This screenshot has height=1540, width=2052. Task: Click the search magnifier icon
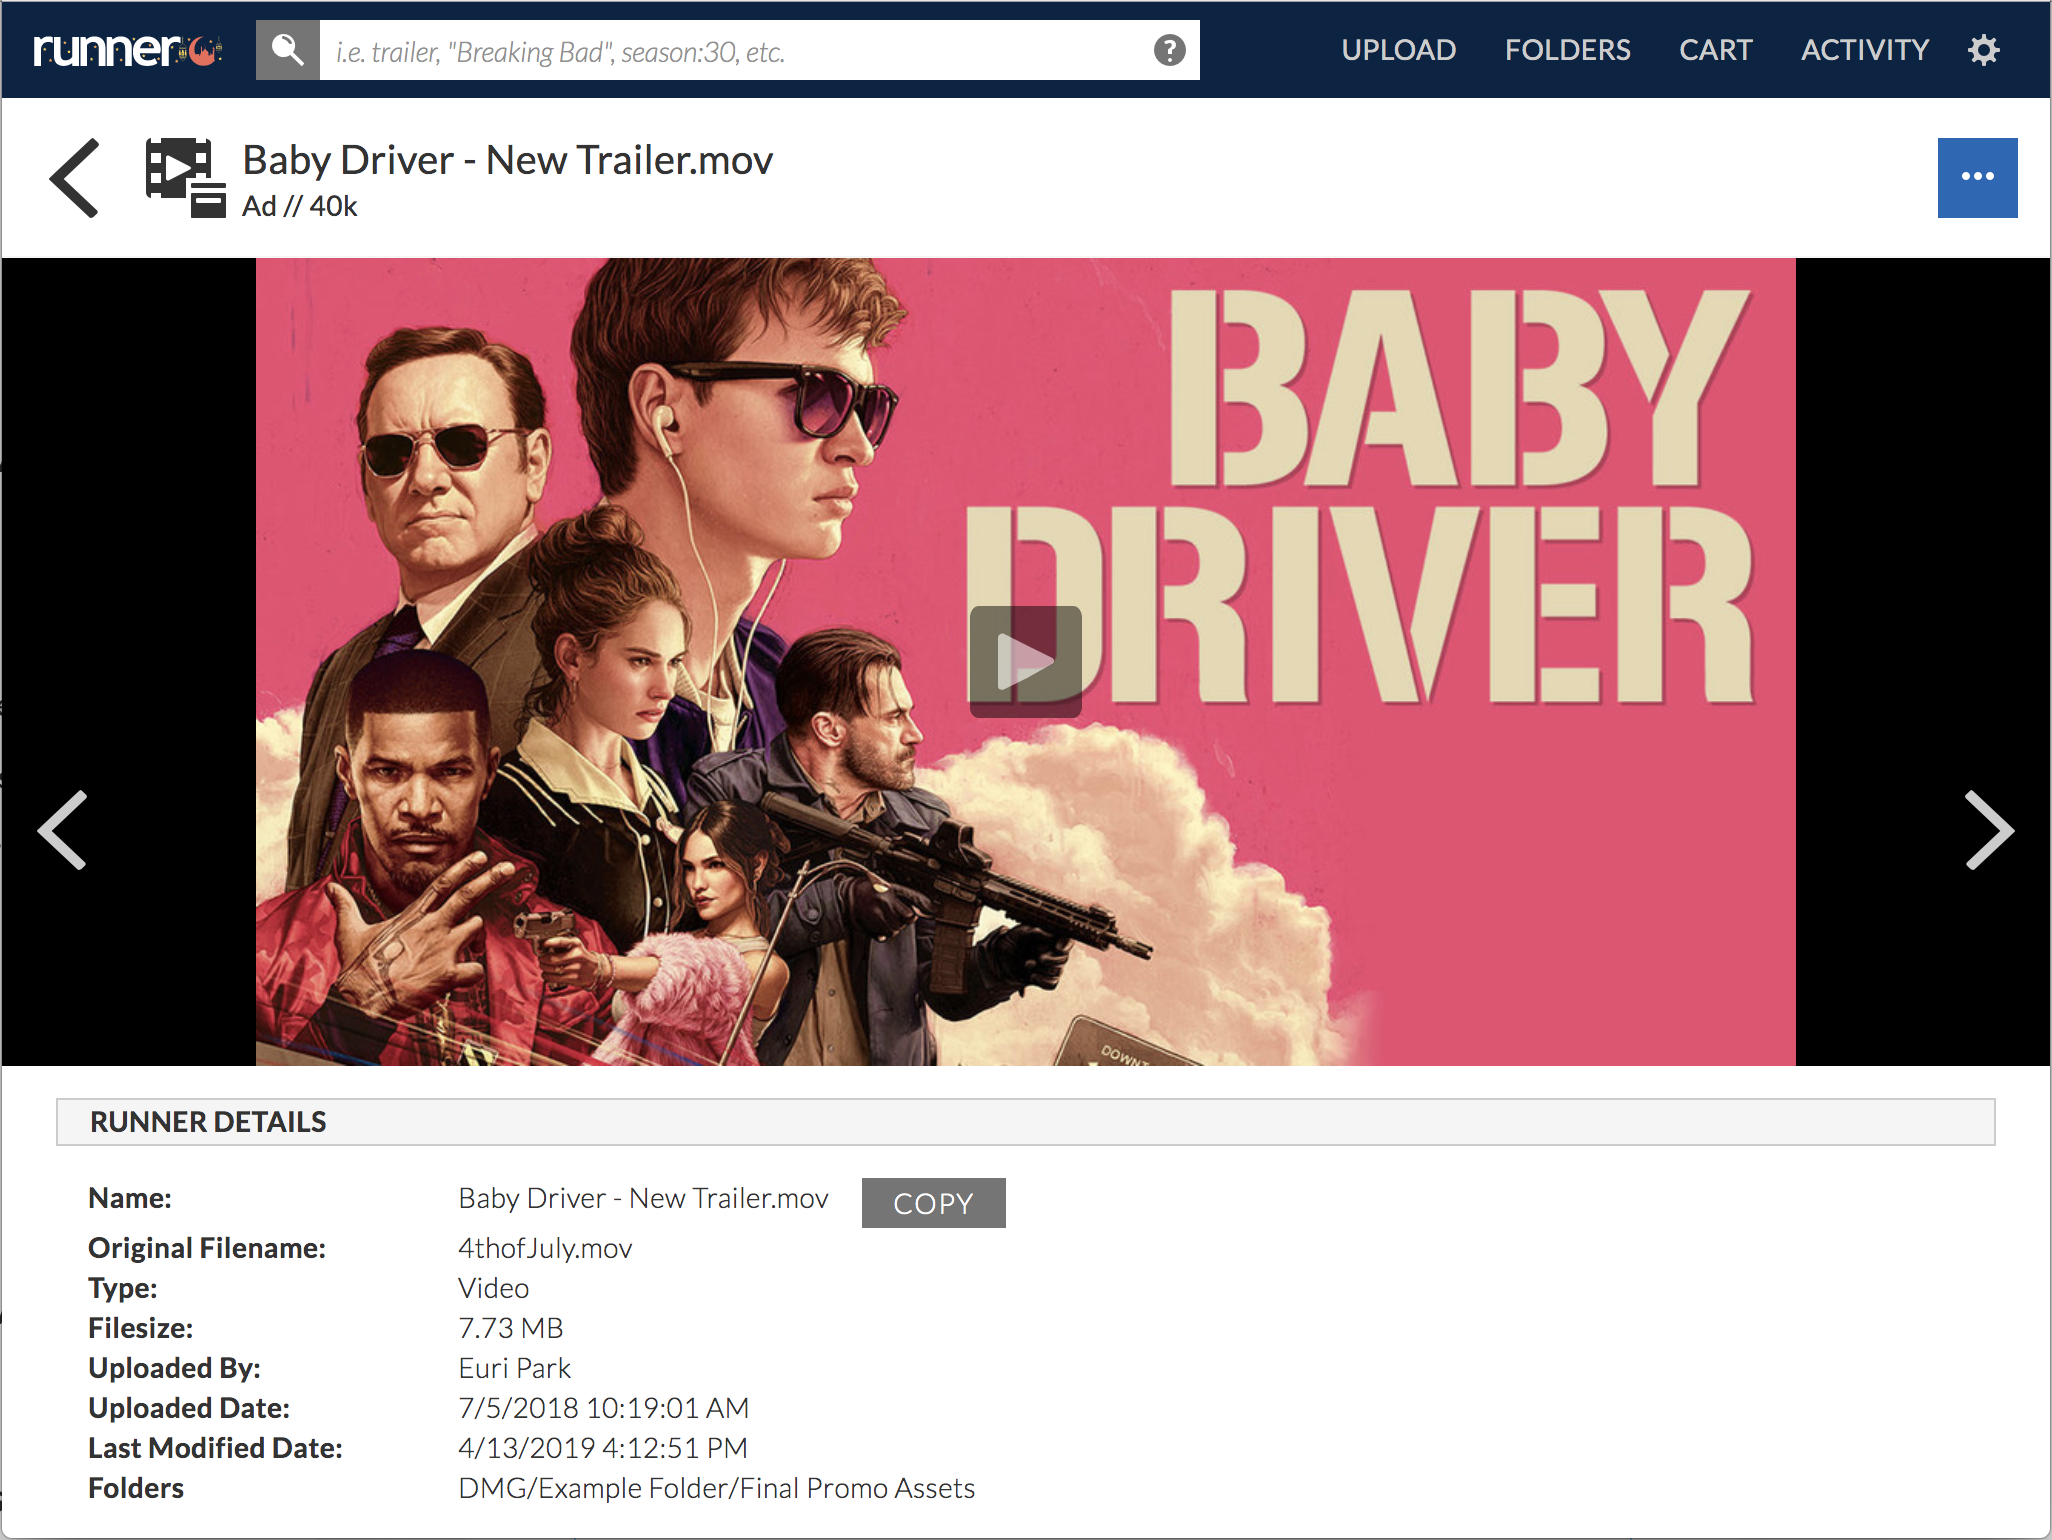[288, 50]
